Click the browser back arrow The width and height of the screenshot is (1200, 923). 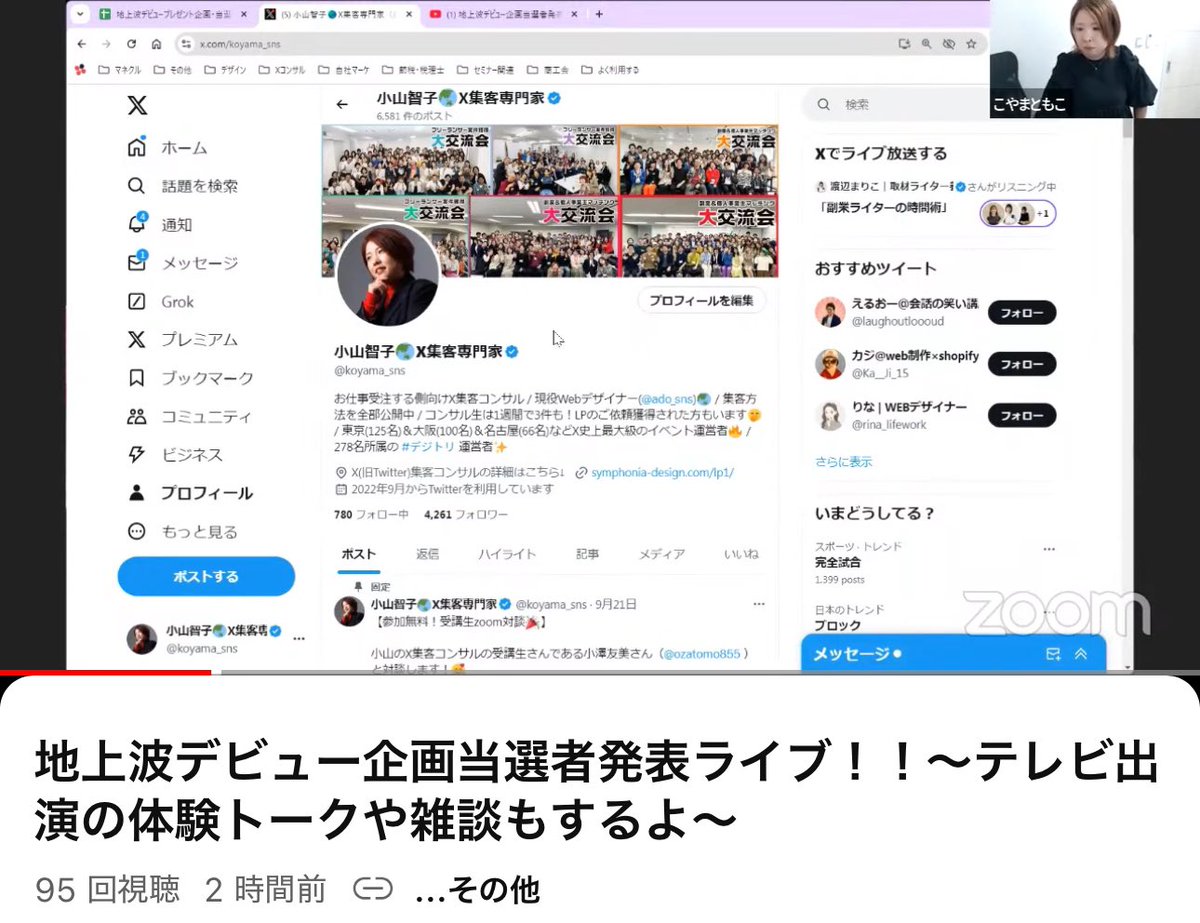[x=81, y=44]
